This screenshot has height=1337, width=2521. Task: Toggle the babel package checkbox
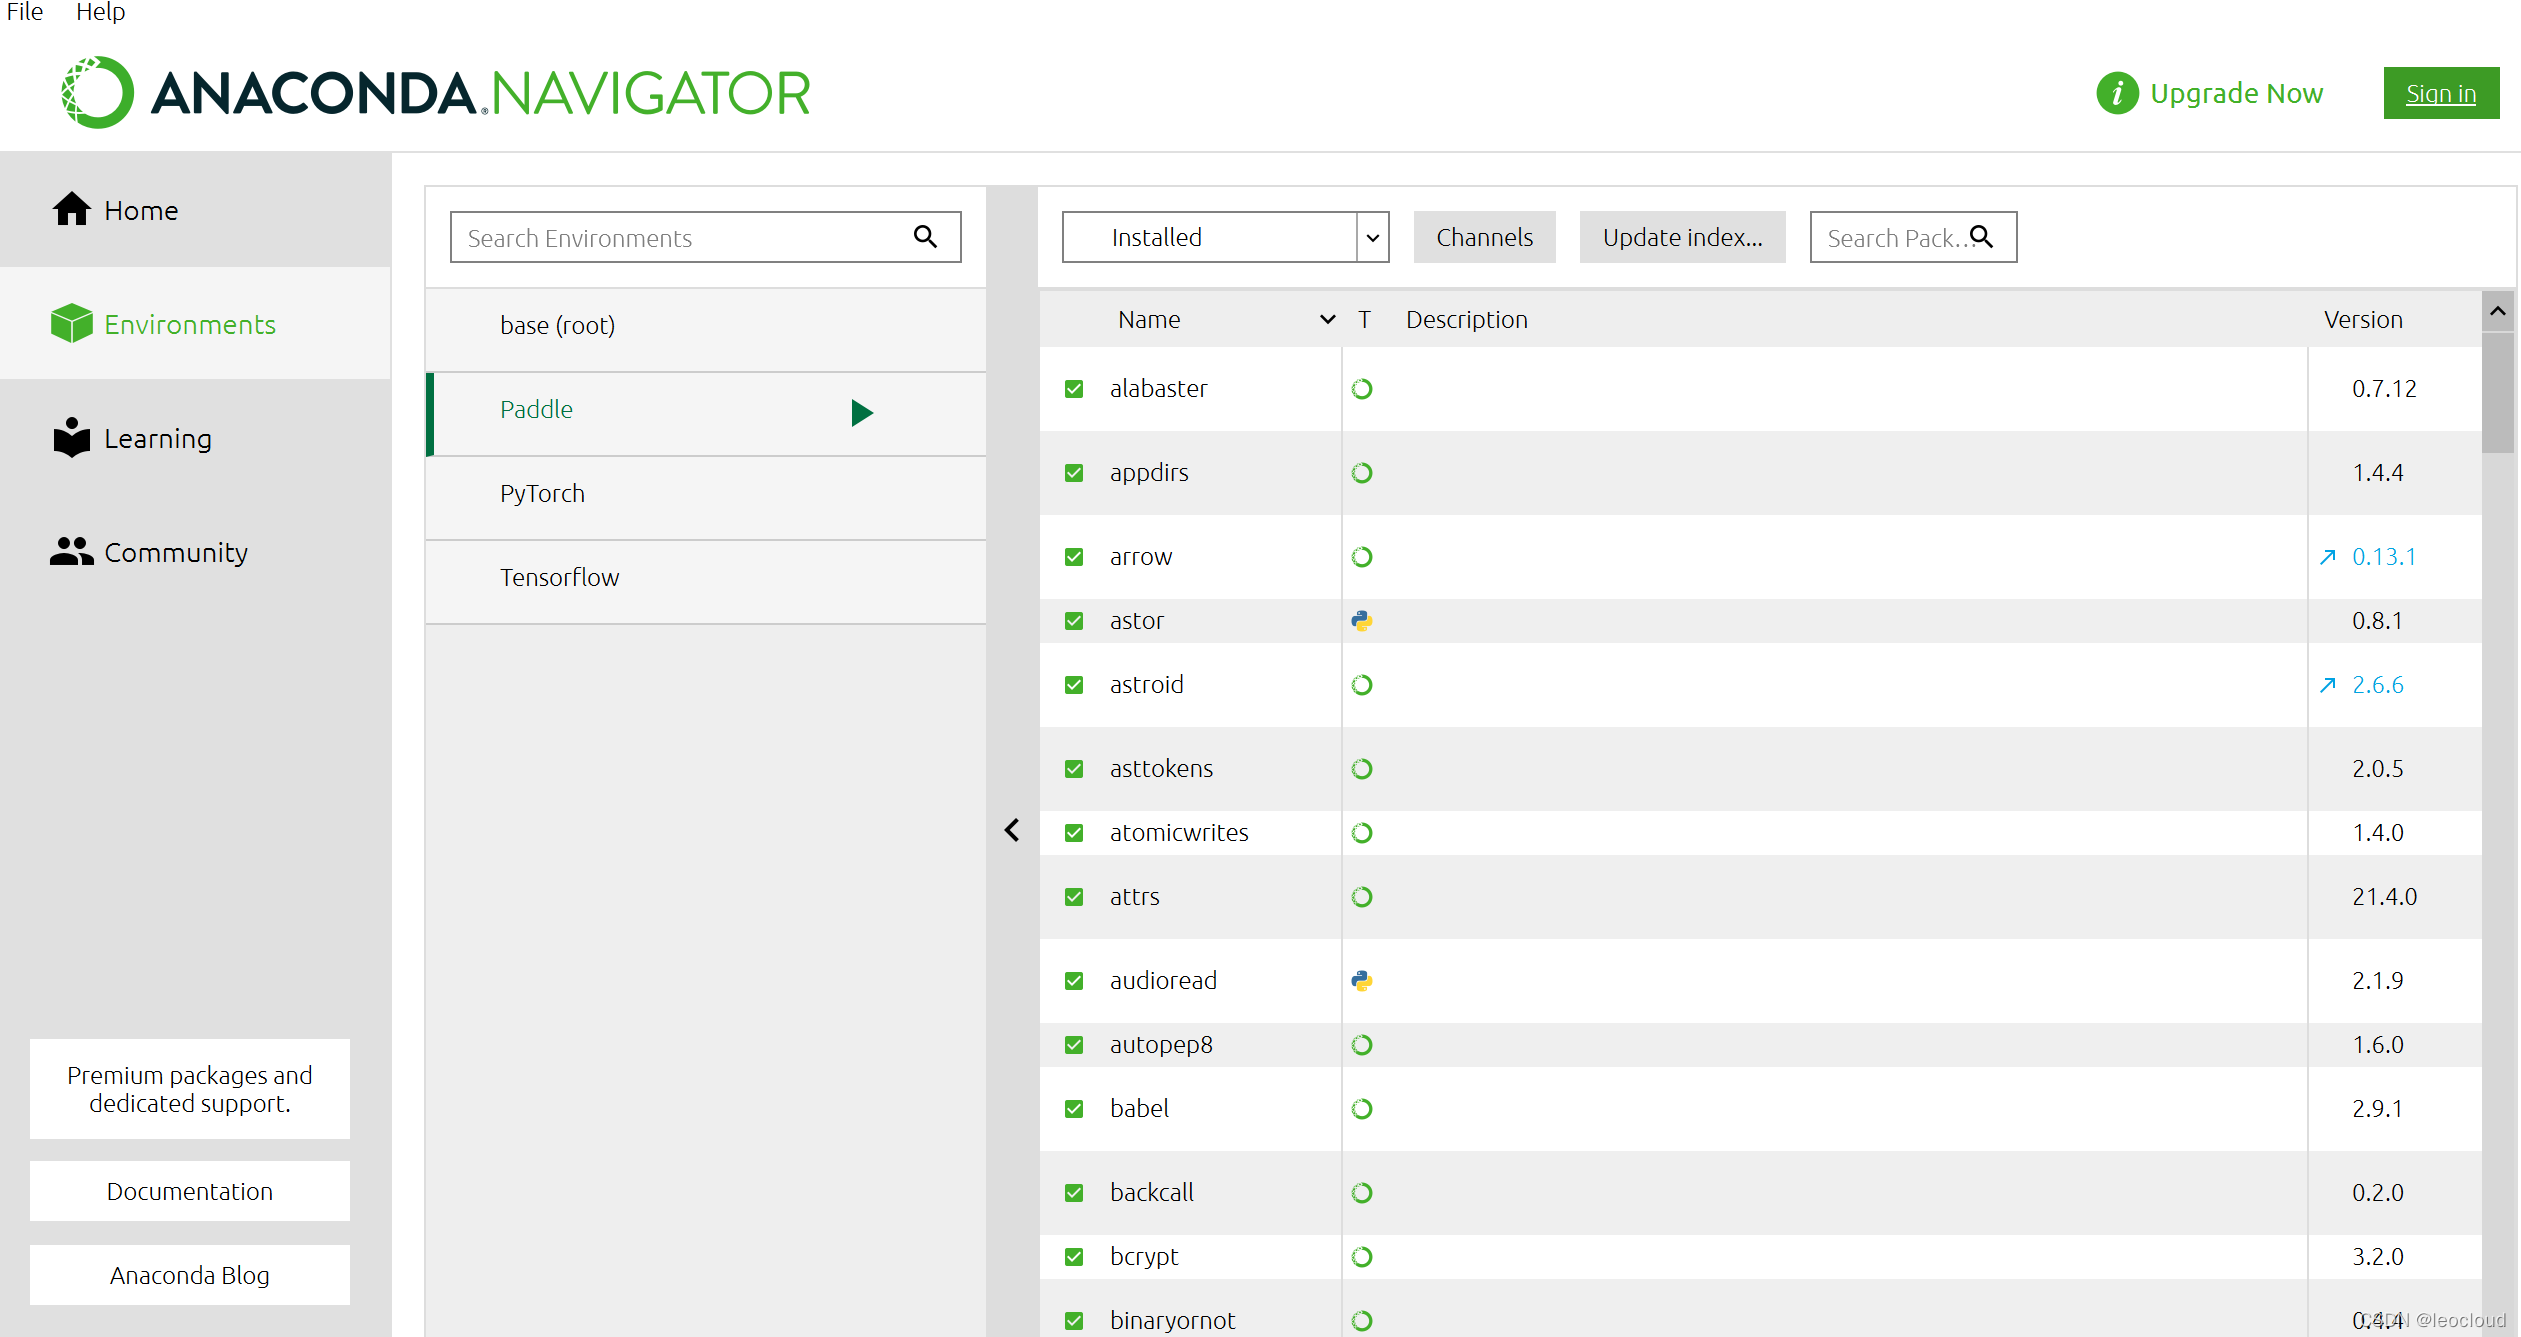pos(1074,1108)
